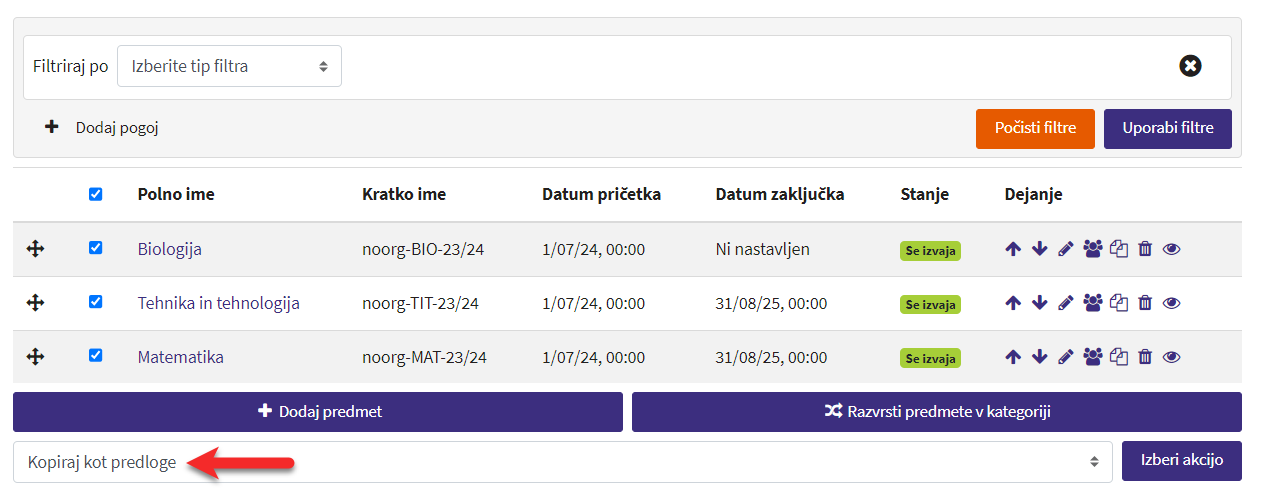1262x502 pixels.
Task: Click Razvrsti predmete v kategoriji button
Action: point(936,411)
